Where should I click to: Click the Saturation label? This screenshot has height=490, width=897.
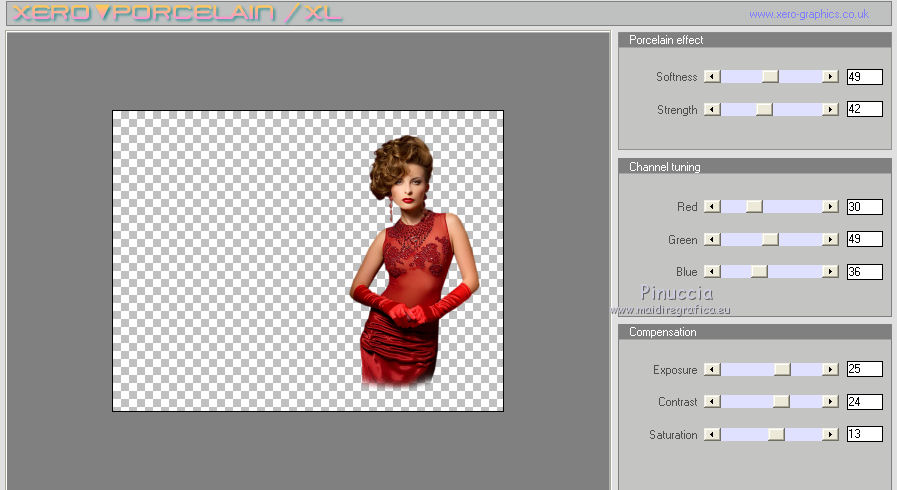coord(673,435)
